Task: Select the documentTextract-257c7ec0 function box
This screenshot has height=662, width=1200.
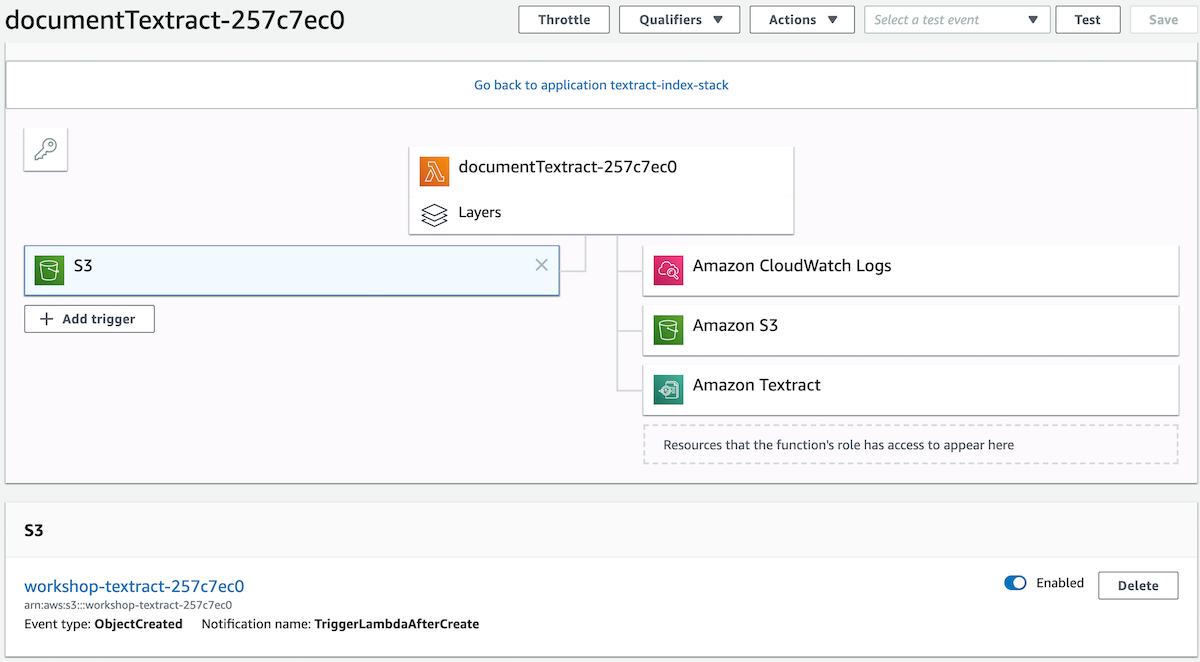Action: [601, 191]
